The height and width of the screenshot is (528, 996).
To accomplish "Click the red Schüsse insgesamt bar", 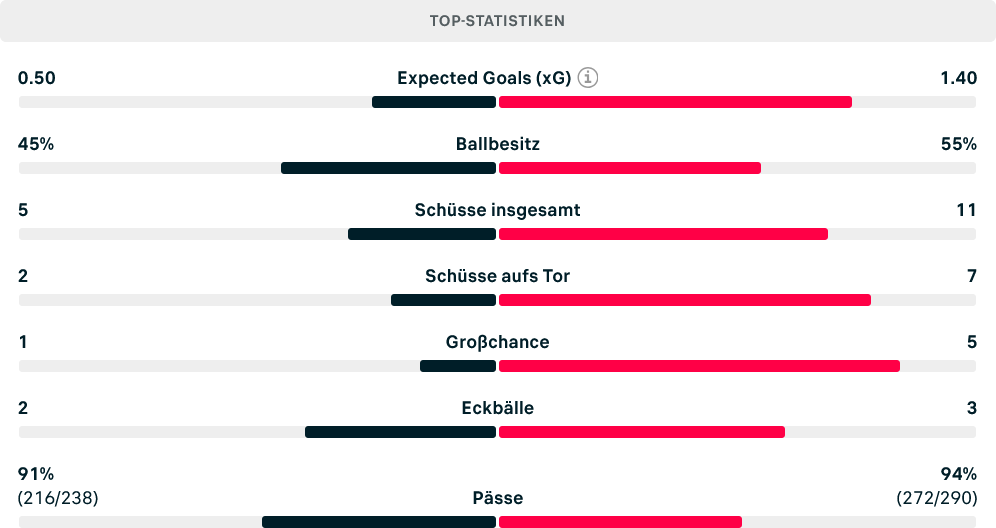I will [663, 234].
